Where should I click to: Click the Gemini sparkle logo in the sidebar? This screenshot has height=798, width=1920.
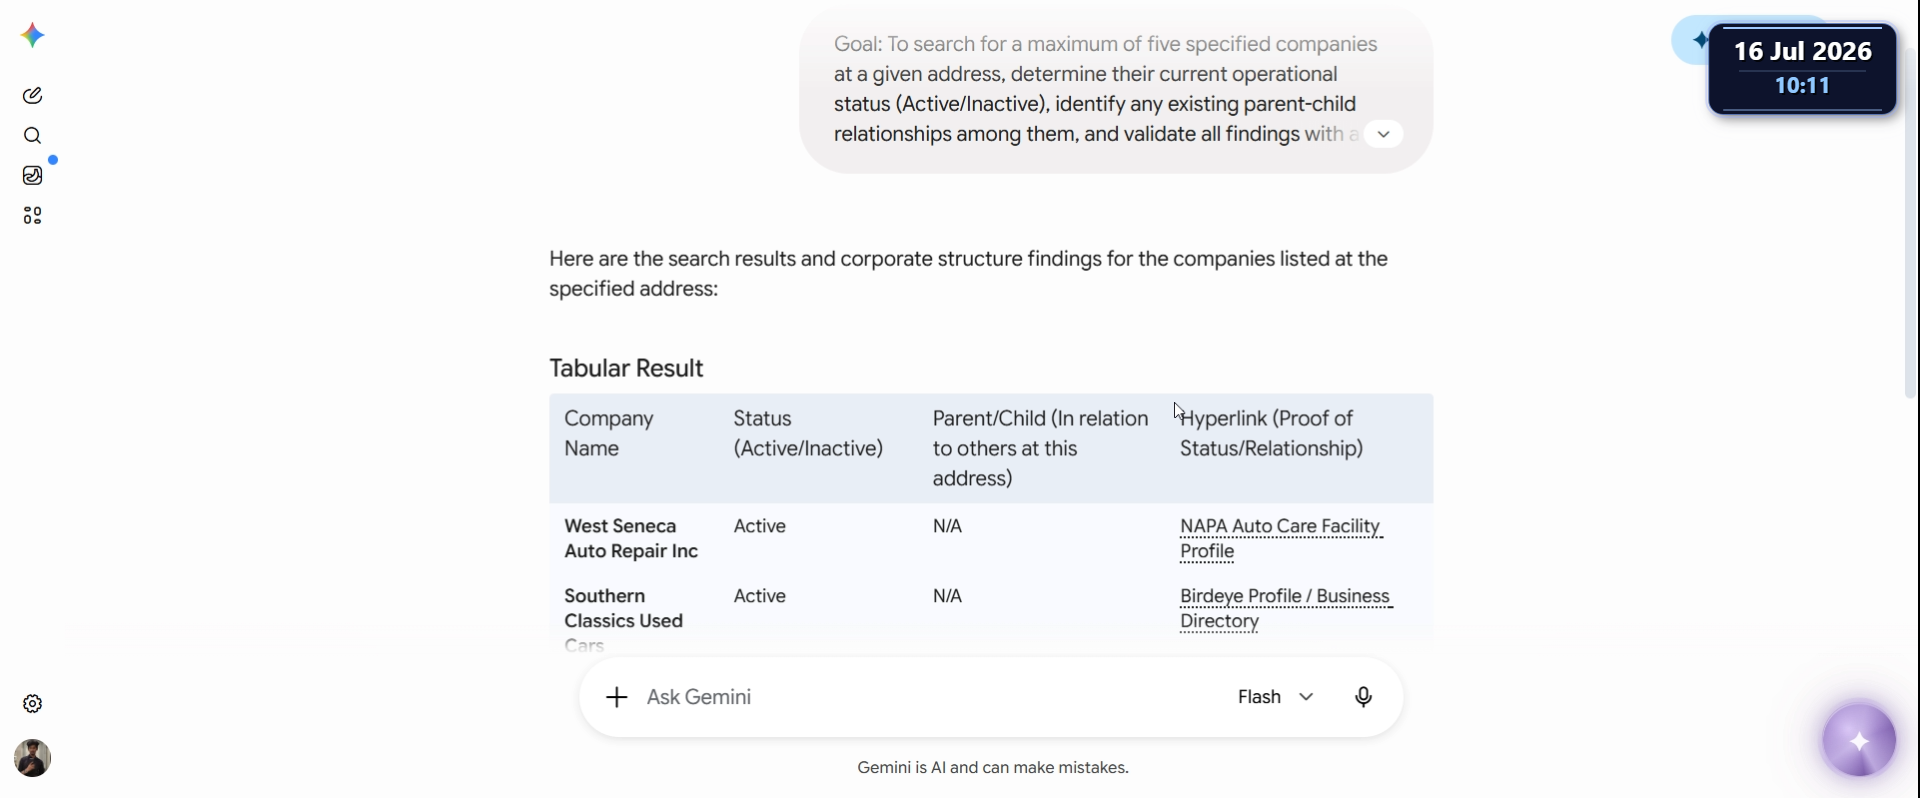[x=32, y=36]
